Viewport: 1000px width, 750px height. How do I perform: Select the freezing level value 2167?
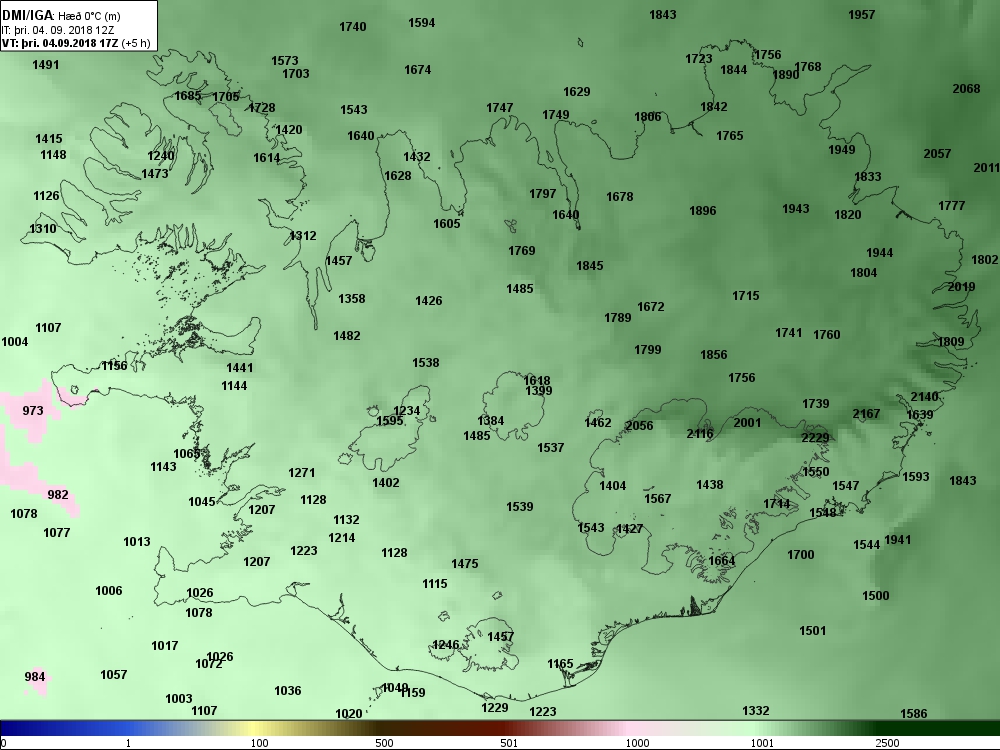pos(866,413)
